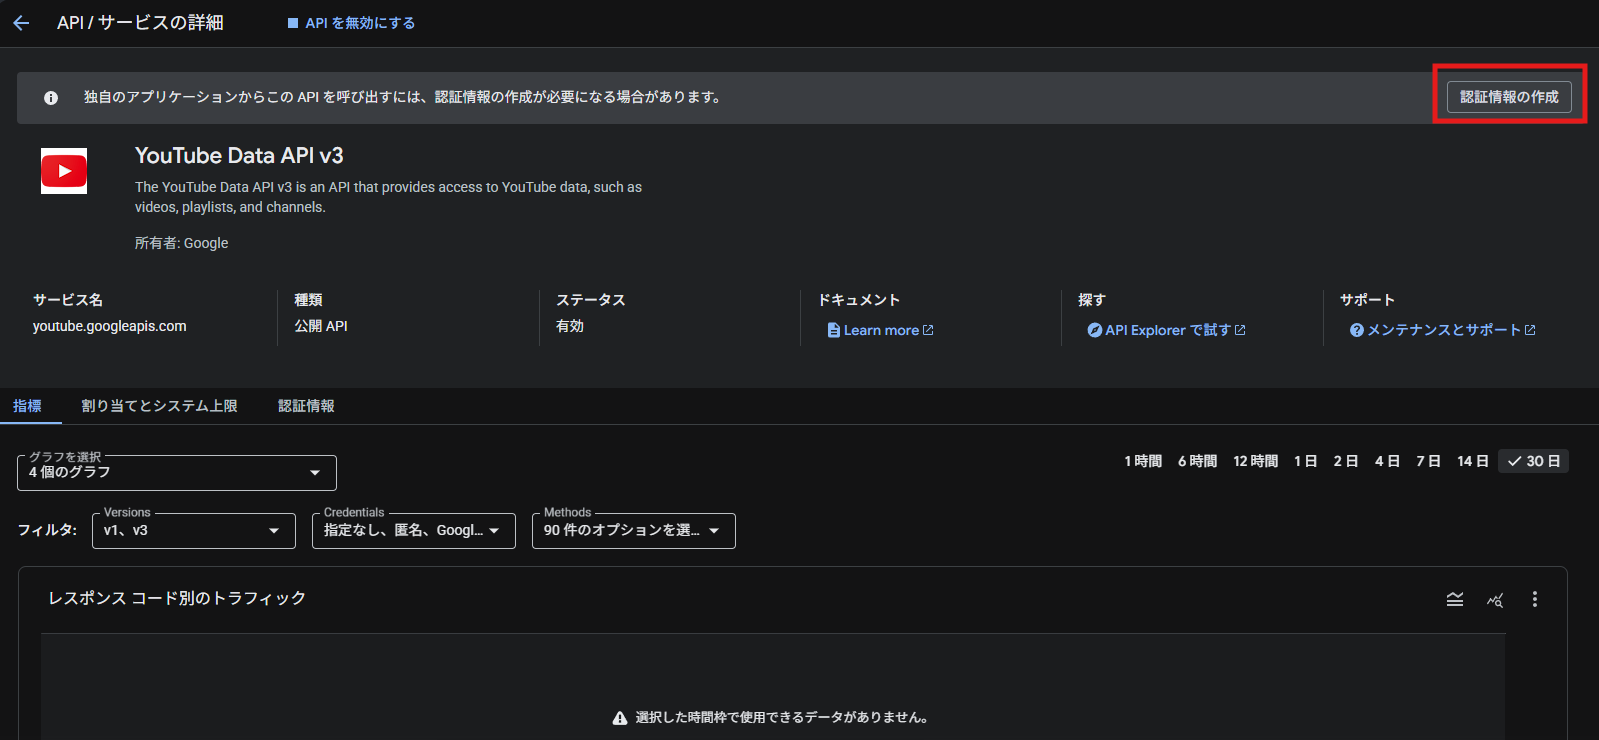Viewport: 1599px width, 740px height.
Task: Click the YouTube Data API v3 title
Action: tap(239, 156)
